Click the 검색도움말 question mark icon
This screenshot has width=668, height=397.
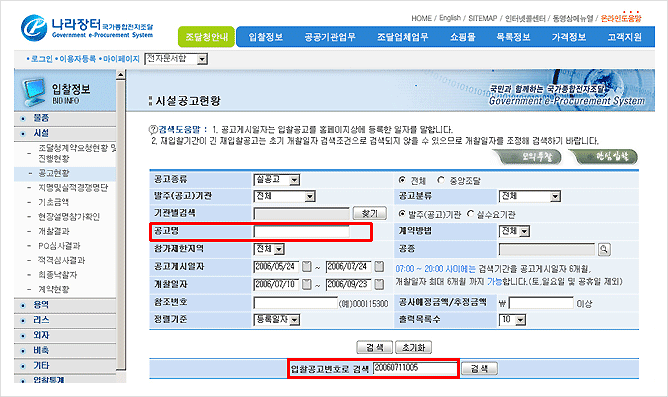[153, 129]
